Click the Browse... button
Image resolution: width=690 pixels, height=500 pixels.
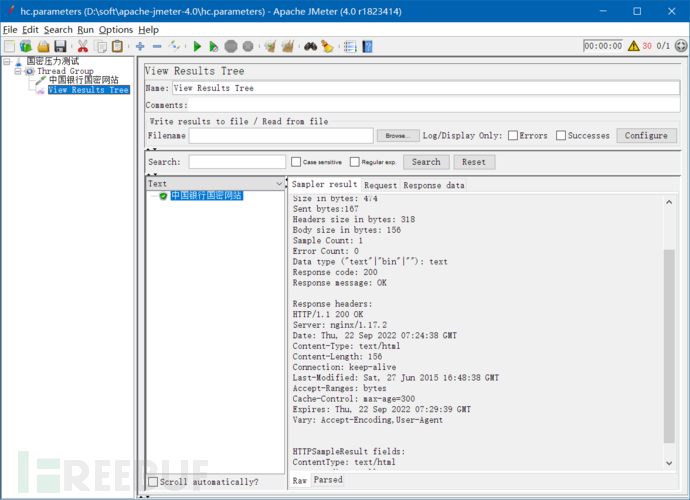pyautogui.click(x=397, y=136)
